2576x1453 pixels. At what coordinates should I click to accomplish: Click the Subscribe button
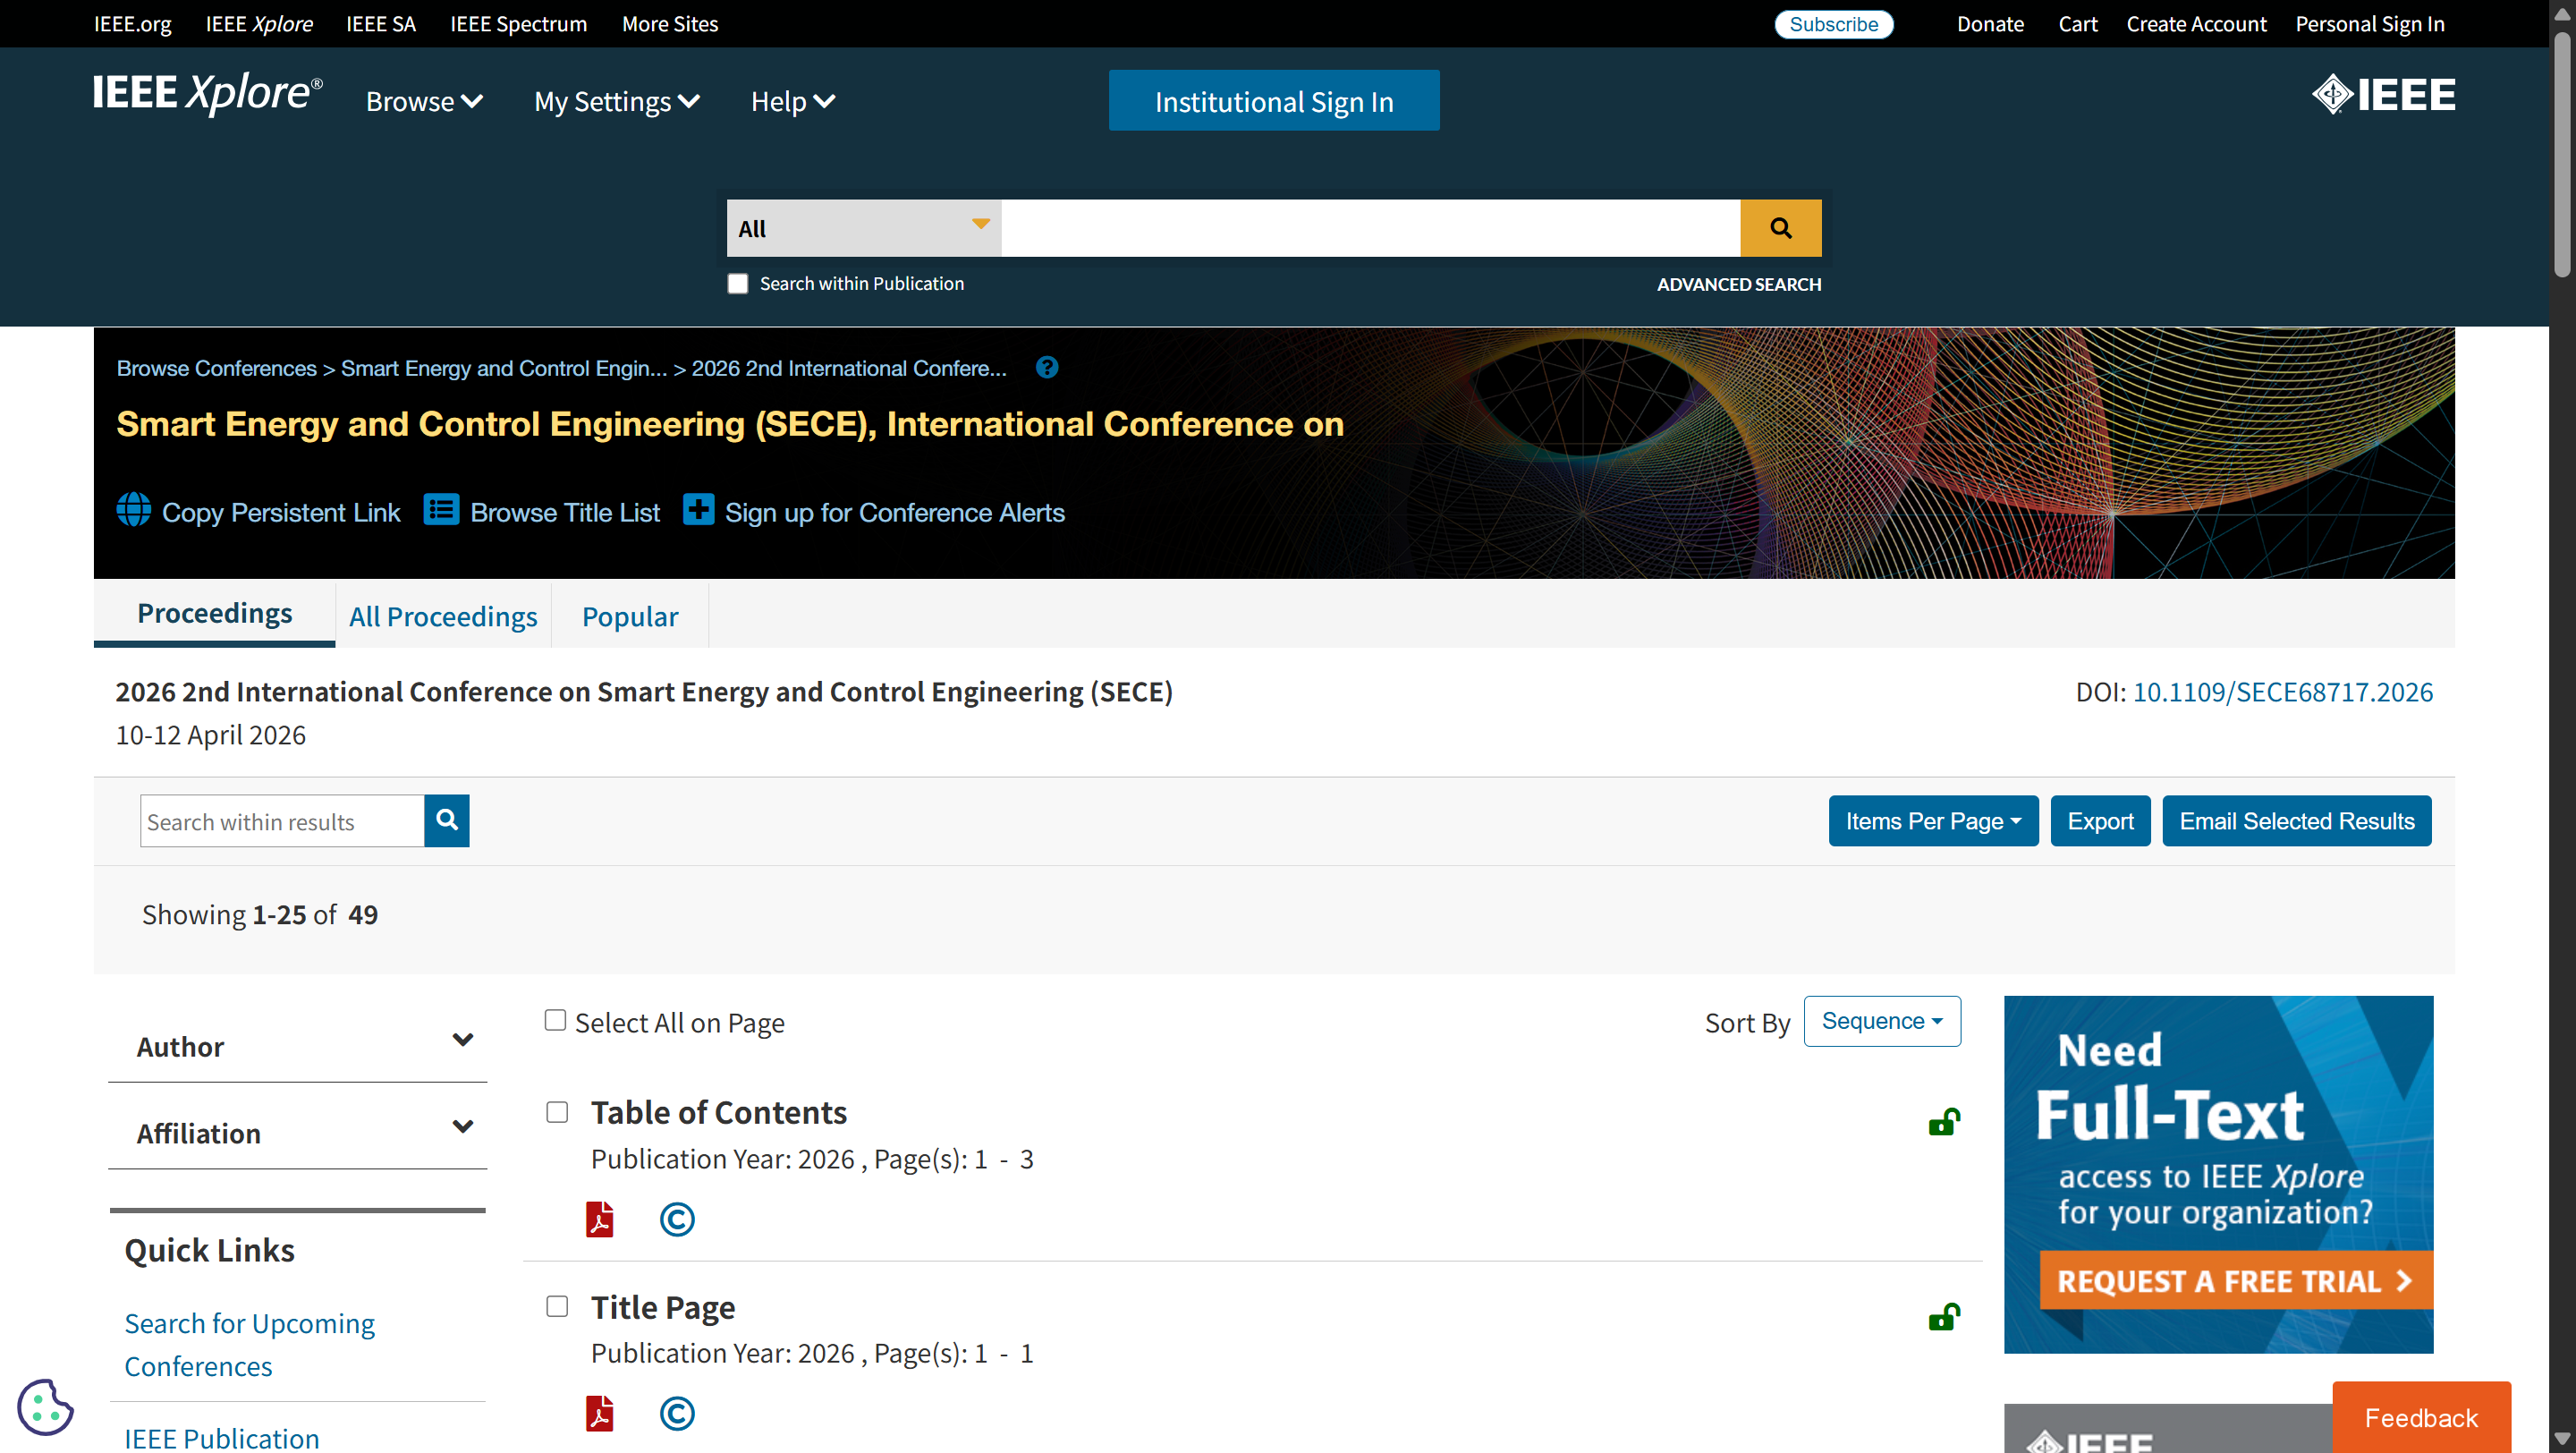(1833, 24)
